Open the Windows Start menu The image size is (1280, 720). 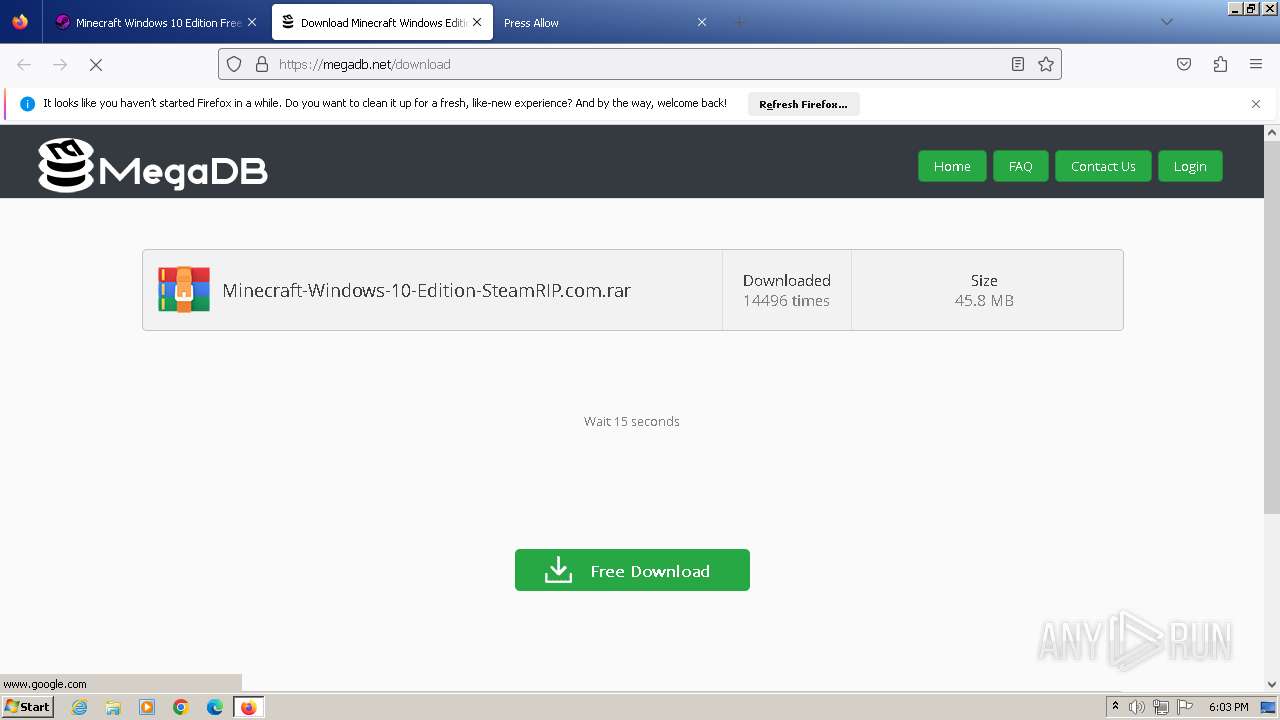tap(27, 706)
